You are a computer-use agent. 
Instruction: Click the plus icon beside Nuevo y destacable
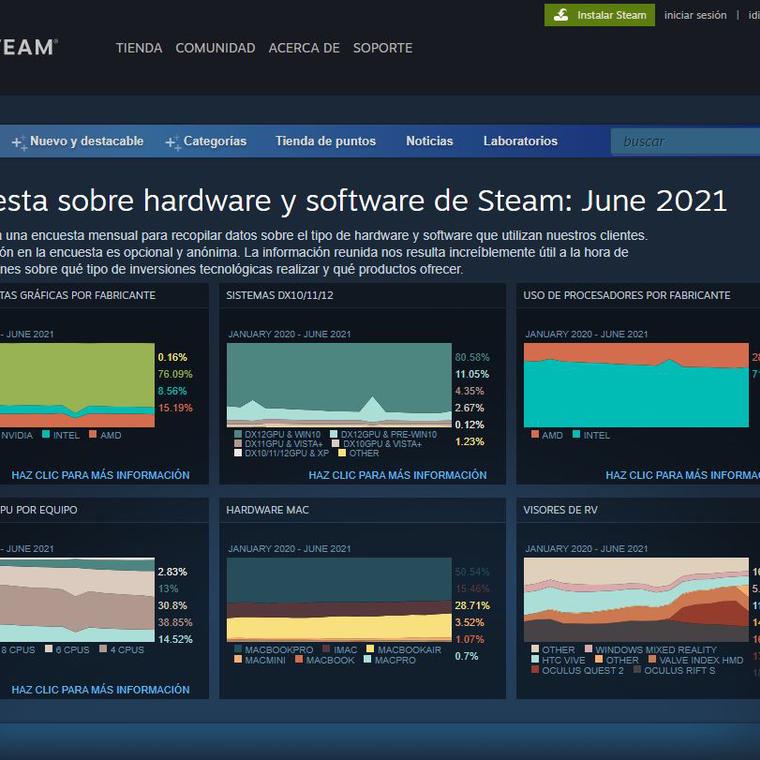pos(18,143)
